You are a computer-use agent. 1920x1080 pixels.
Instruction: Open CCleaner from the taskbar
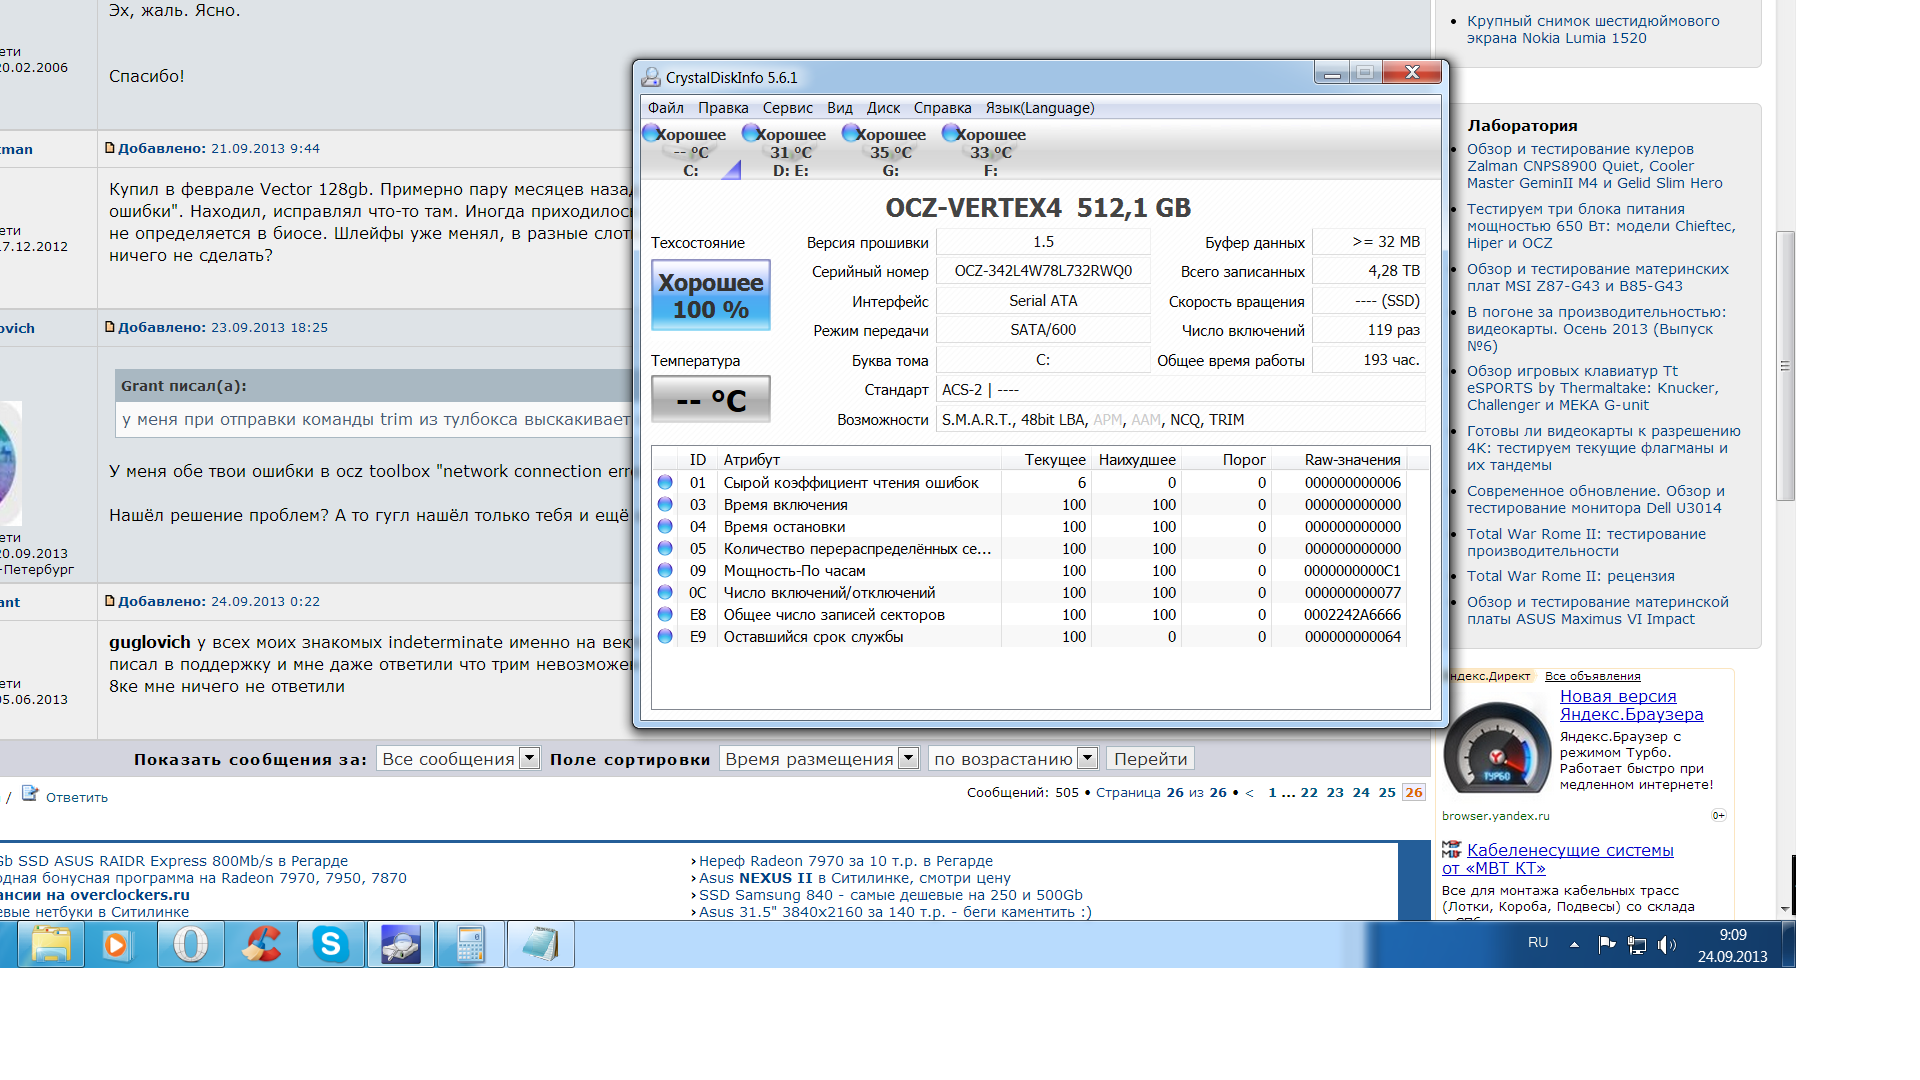point(261,944)
